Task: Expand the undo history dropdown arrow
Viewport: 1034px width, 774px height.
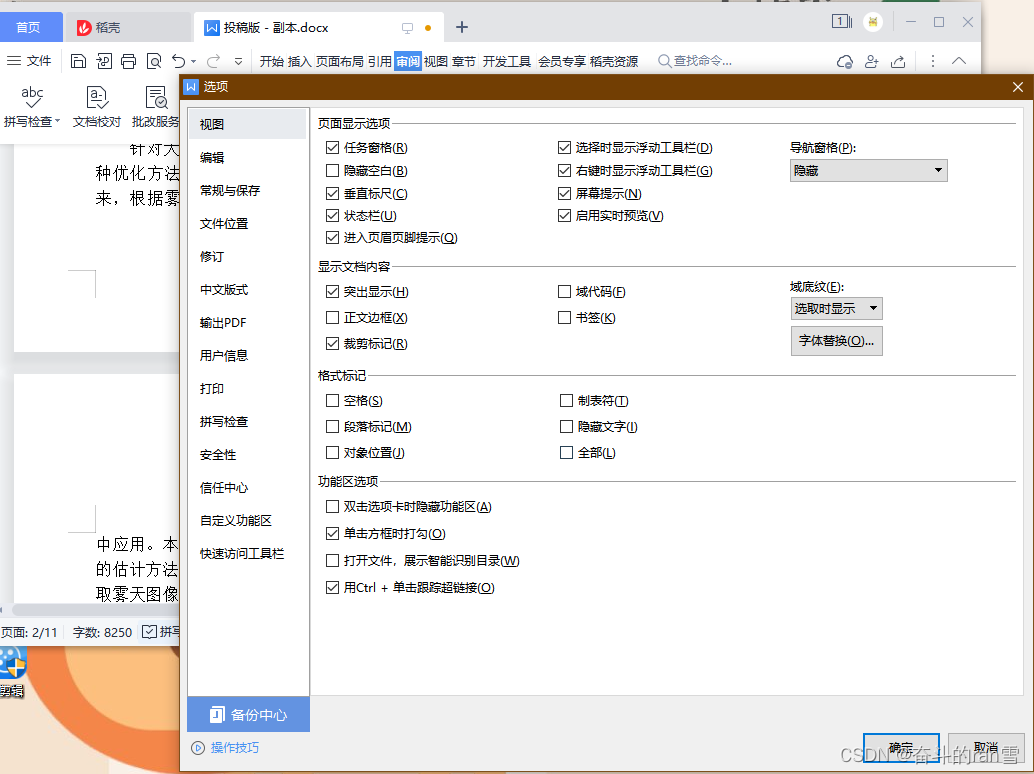Action: coord(194,61)
